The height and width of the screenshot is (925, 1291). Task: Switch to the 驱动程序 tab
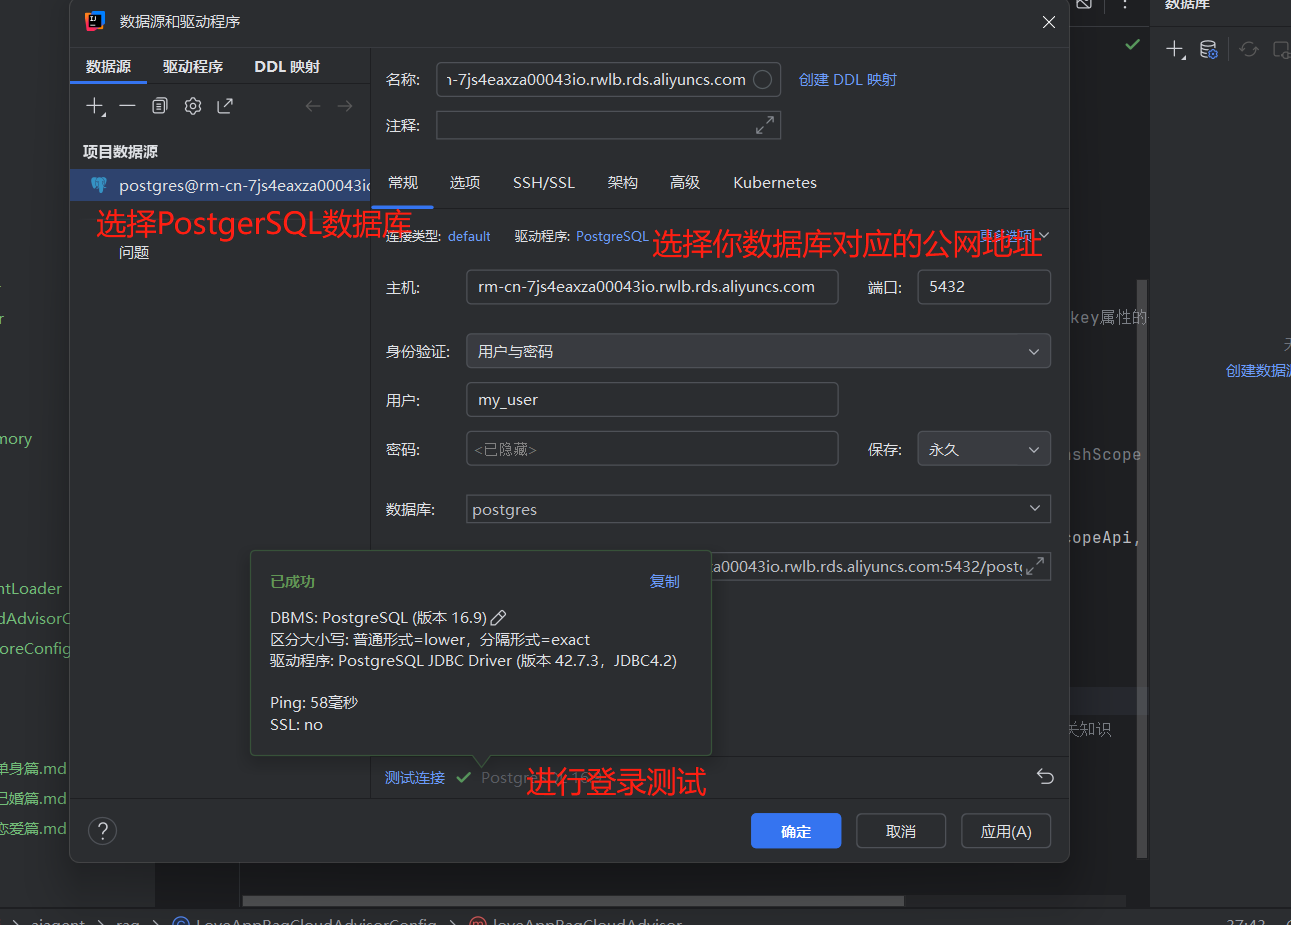[x=193, y=67]
